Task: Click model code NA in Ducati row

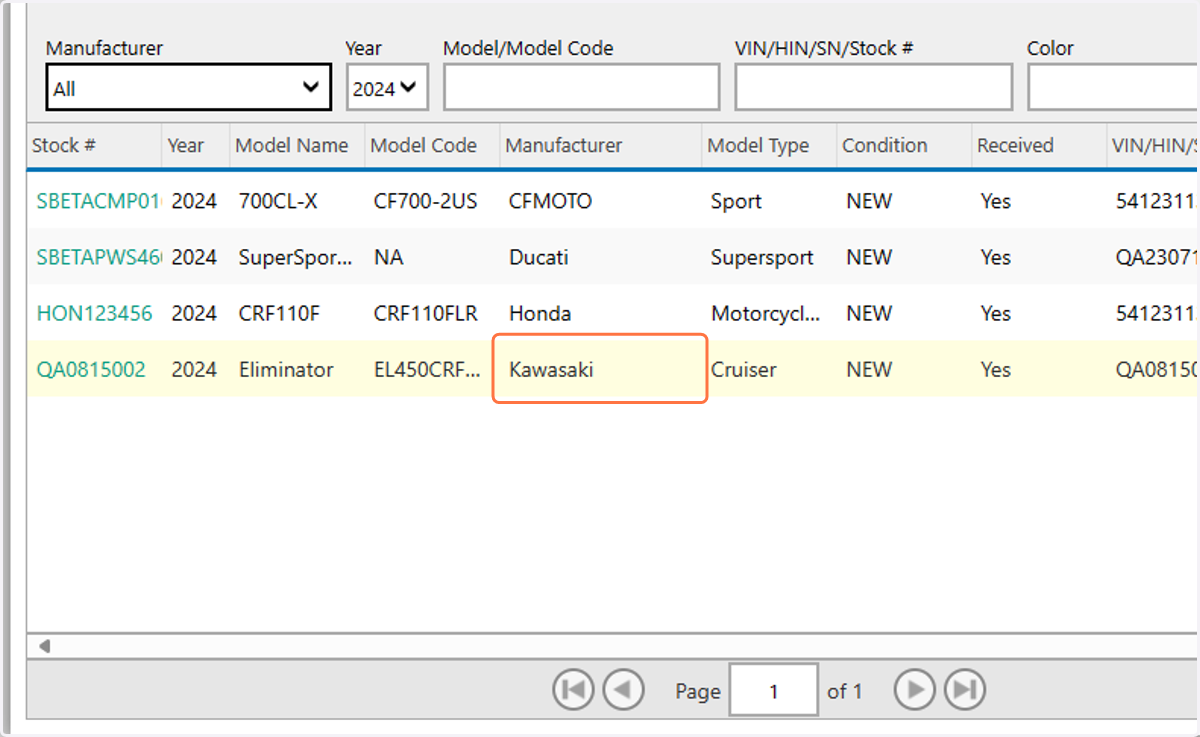Action: (x=388, y=257)
